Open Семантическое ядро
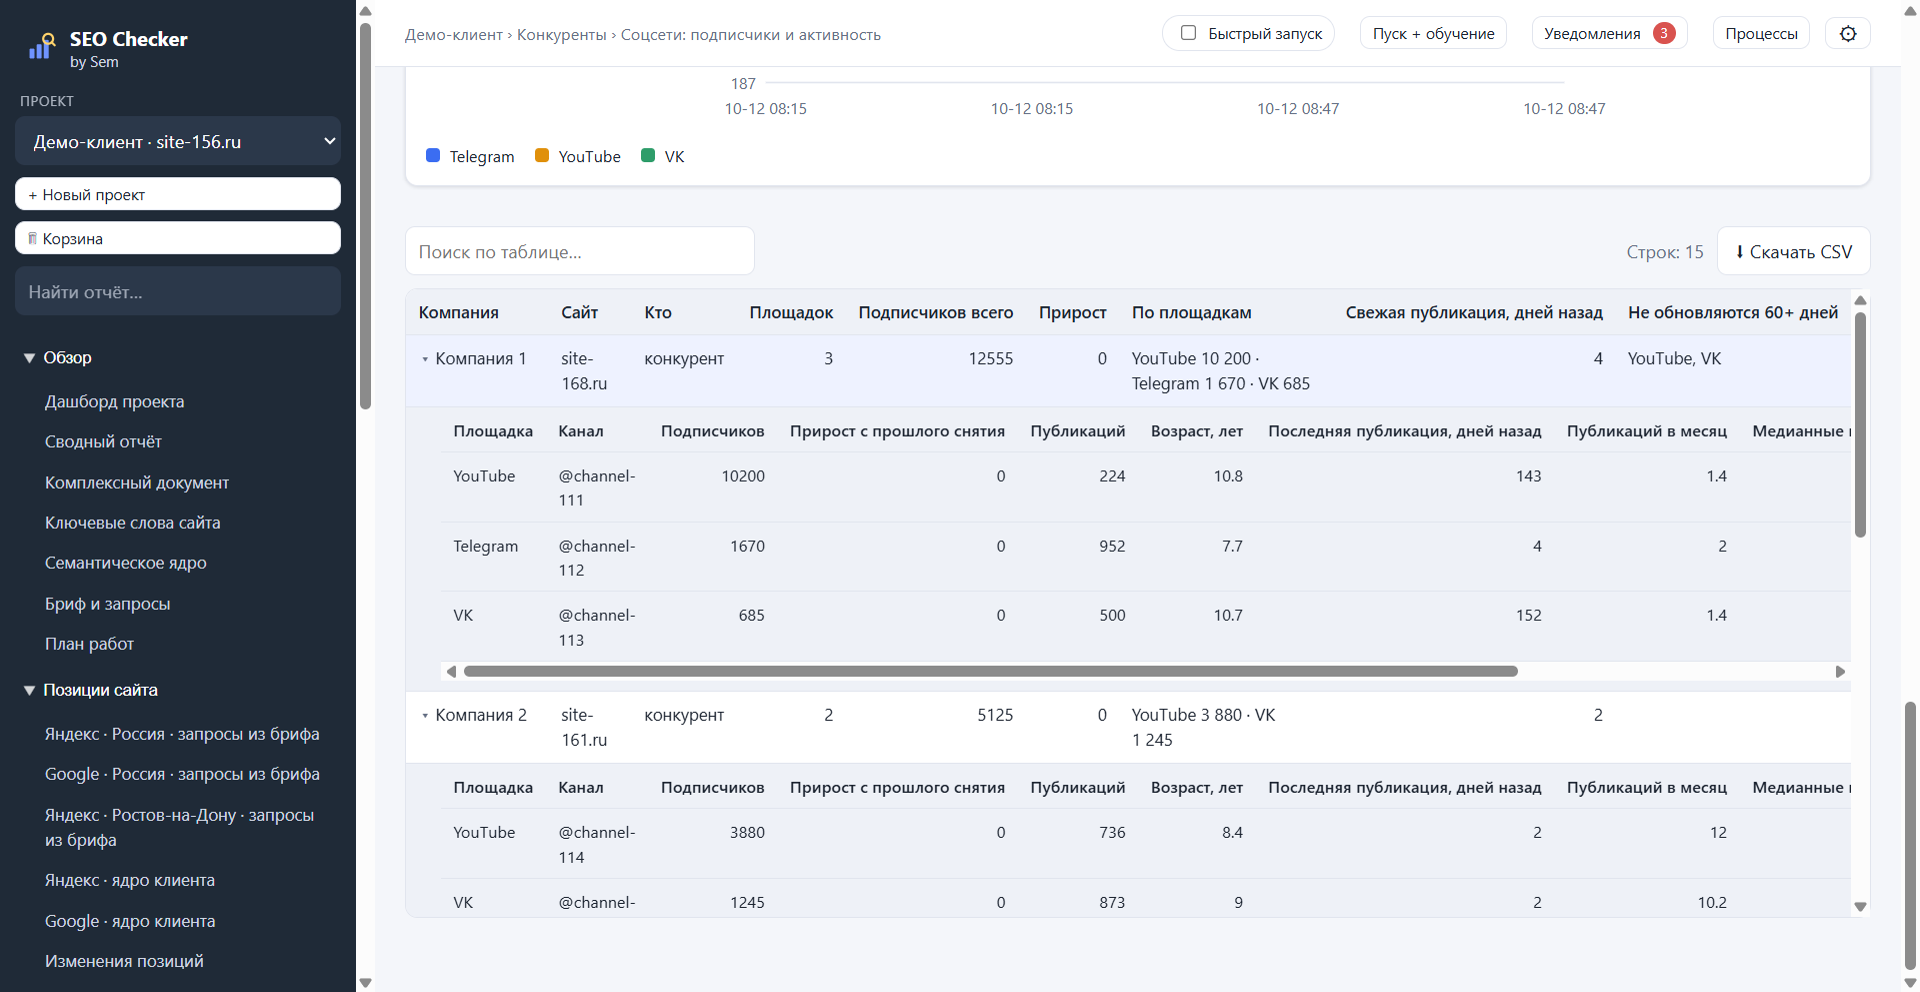The height and width of the screenshot is (992, 1920). click(x=126, y=563)
